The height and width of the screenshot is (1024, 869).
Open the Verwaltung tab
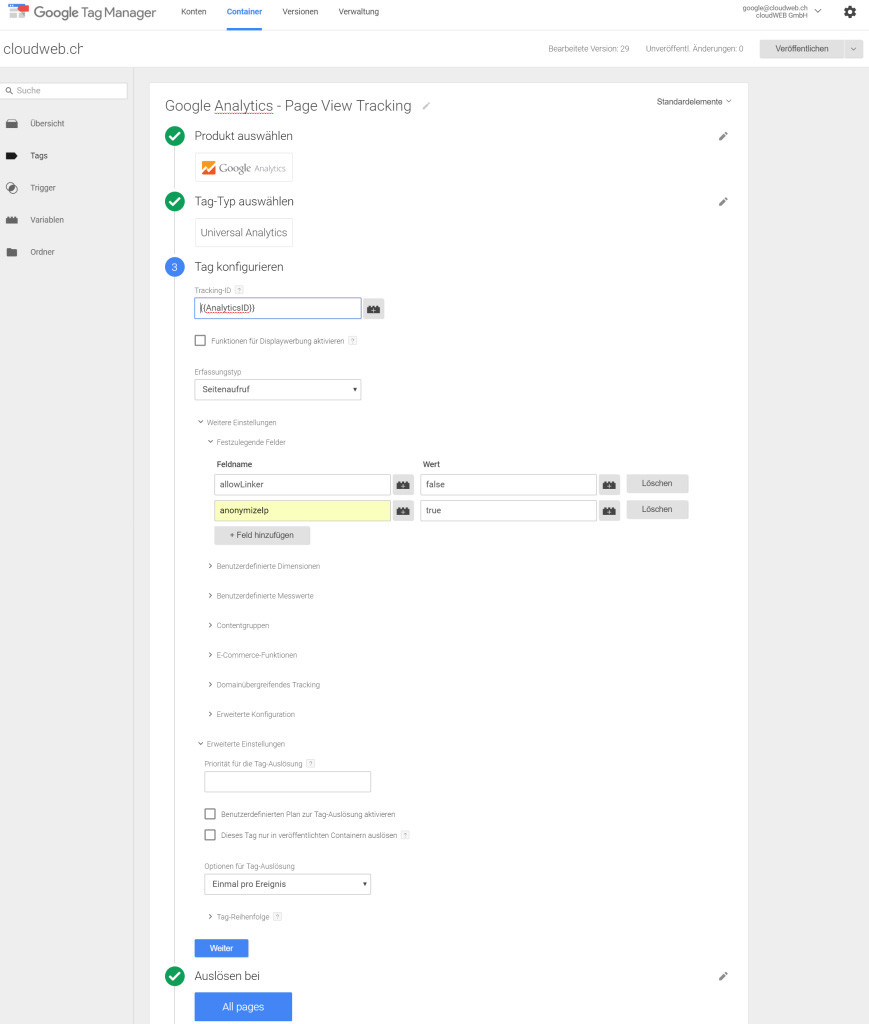tap(358, 12)
